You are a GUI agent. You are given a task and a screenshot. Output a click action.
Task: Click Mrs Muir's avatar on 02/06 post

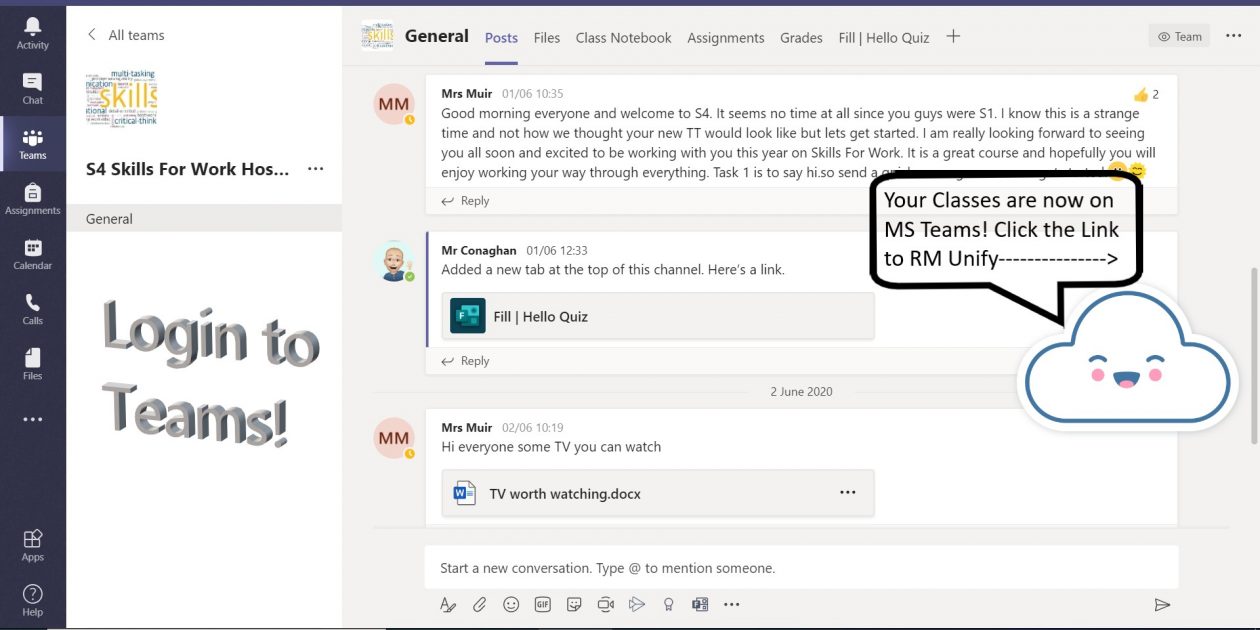tap(394, 438)
